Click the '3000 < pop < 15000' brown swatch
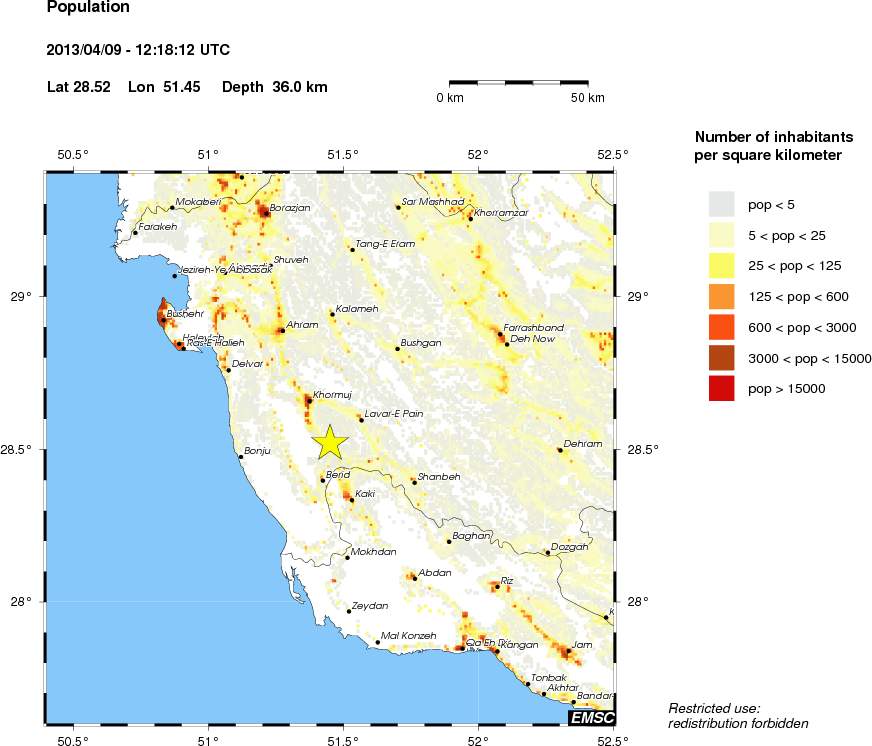Screen dimensions: 872x746 721,358
